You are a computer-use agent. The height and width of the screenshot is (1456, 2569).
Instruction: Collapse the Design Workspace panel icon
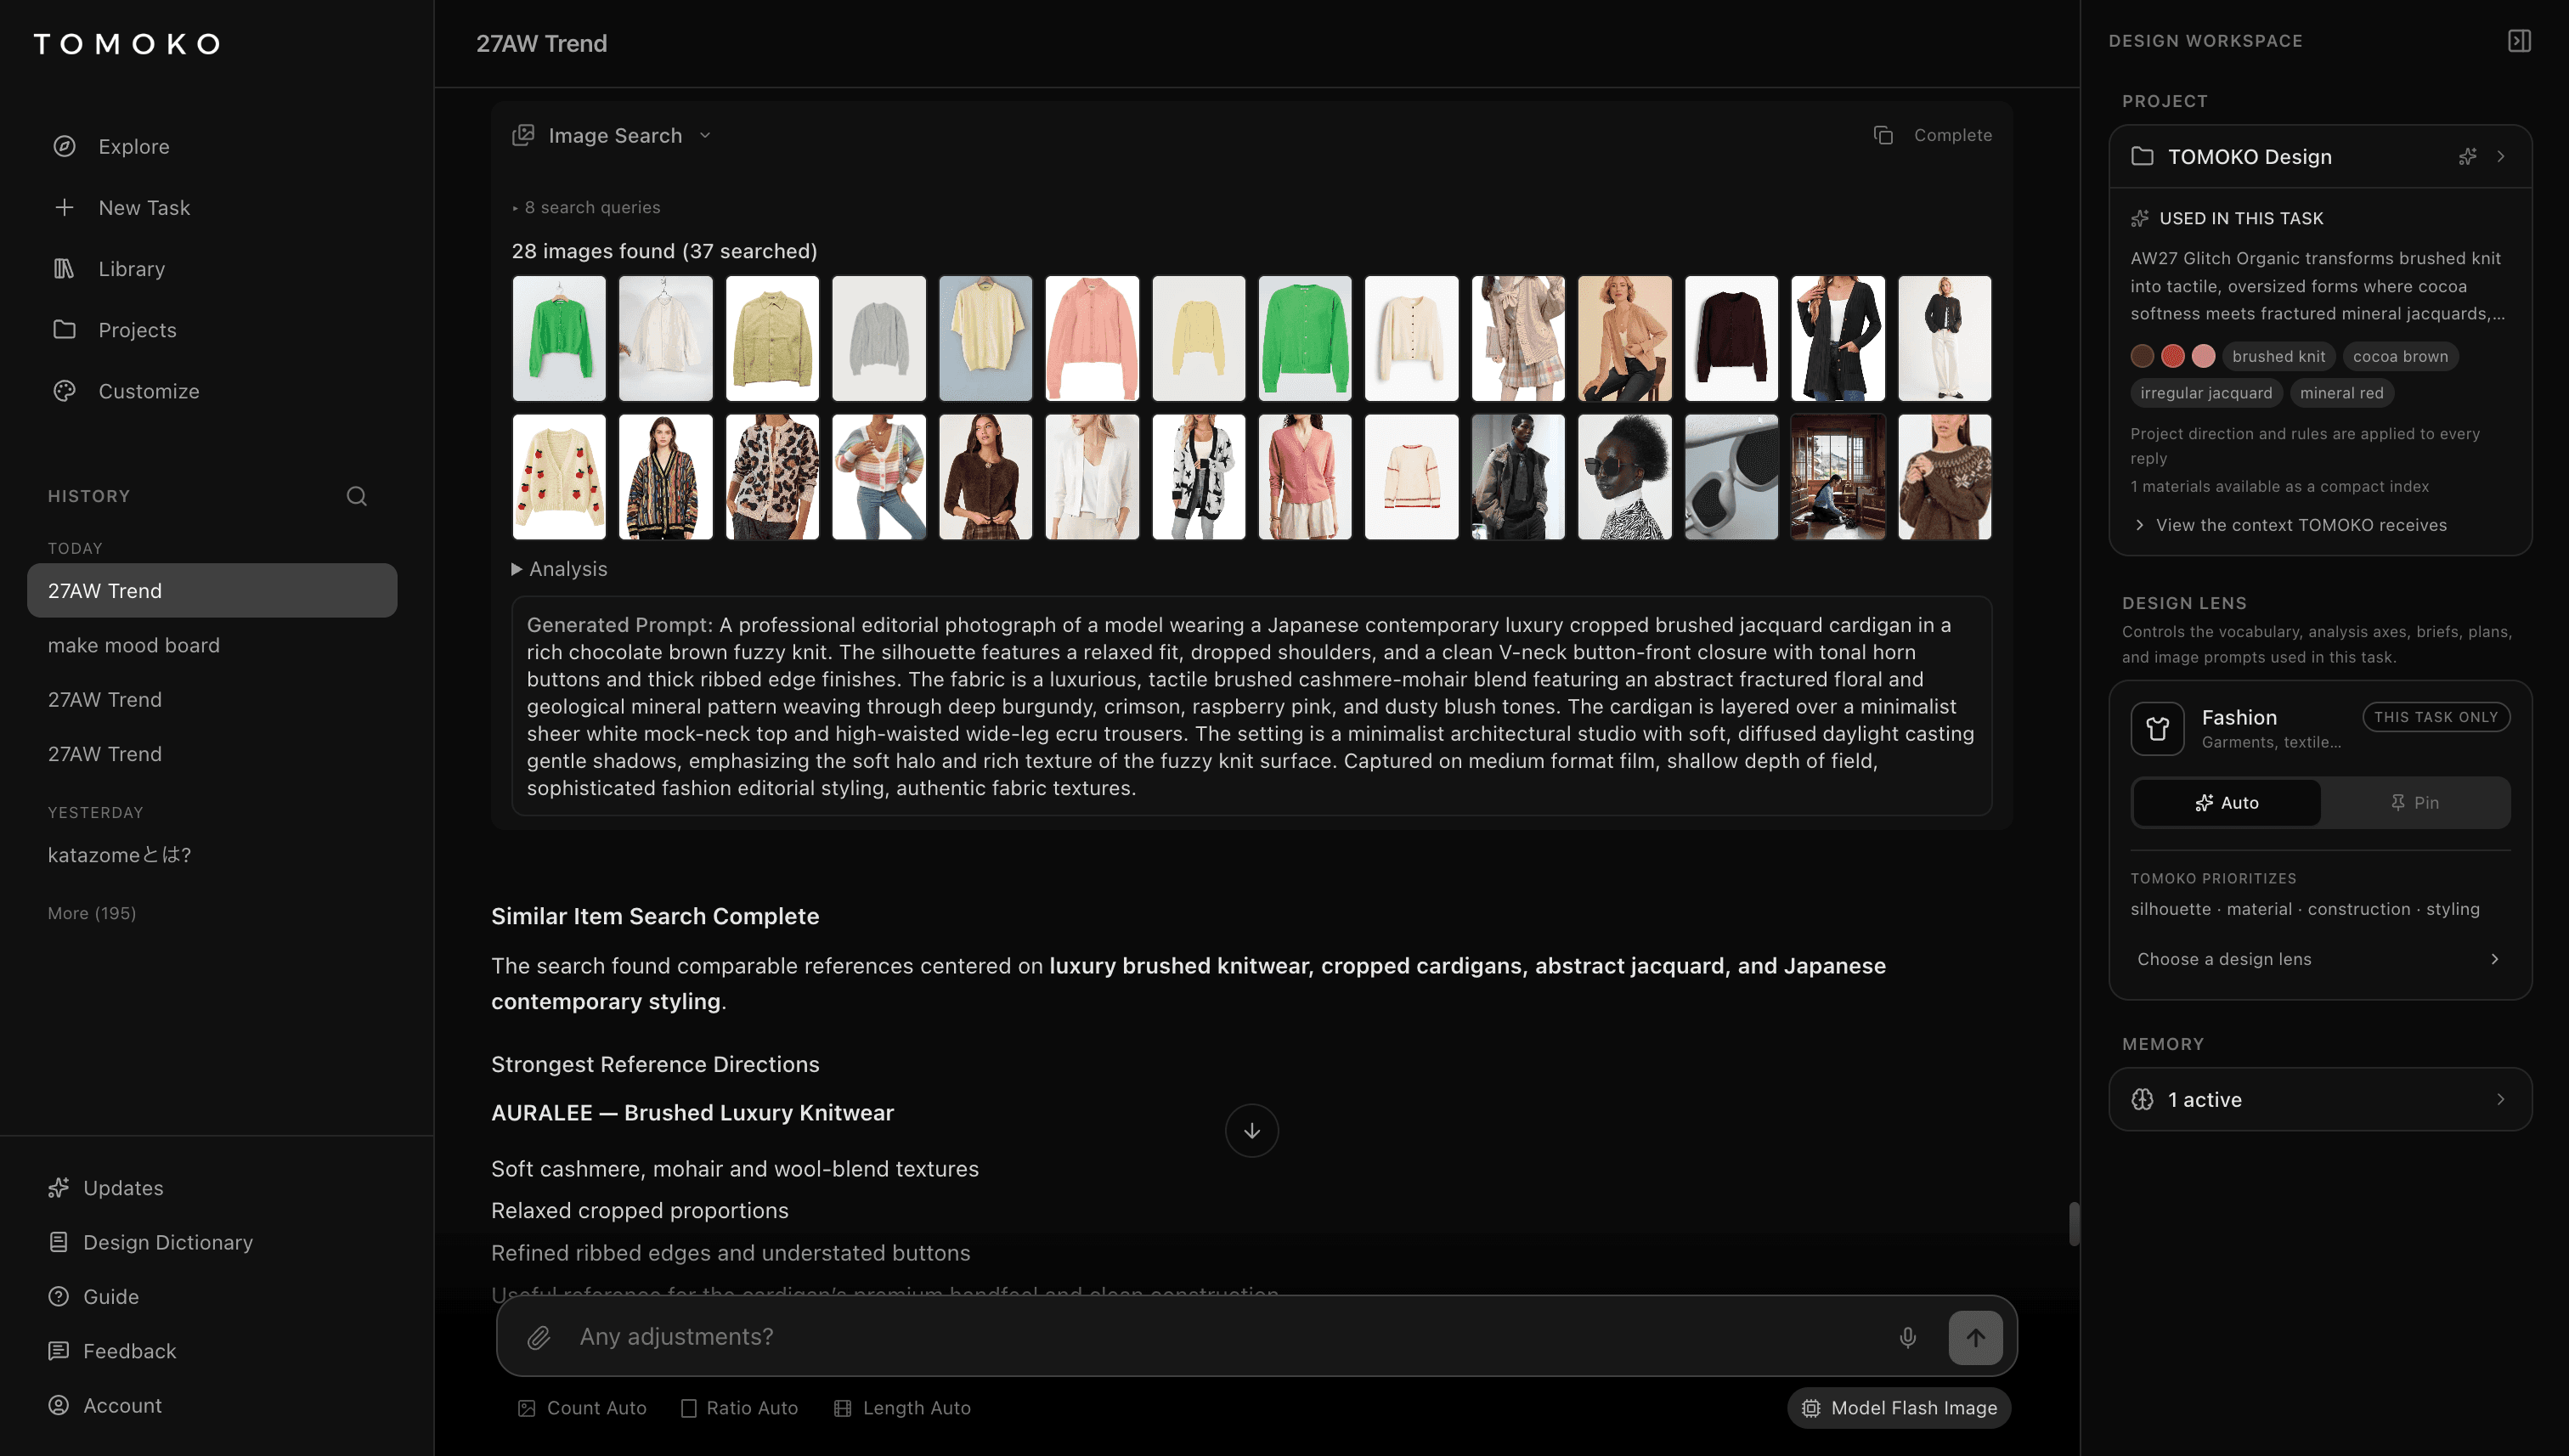click(2519, 41)
